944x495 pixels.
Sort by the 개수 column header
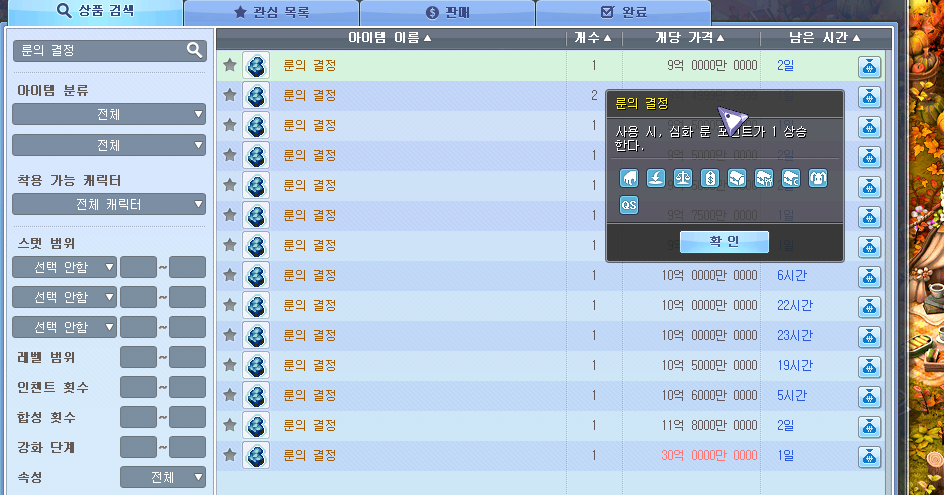[x=594, y=38]
